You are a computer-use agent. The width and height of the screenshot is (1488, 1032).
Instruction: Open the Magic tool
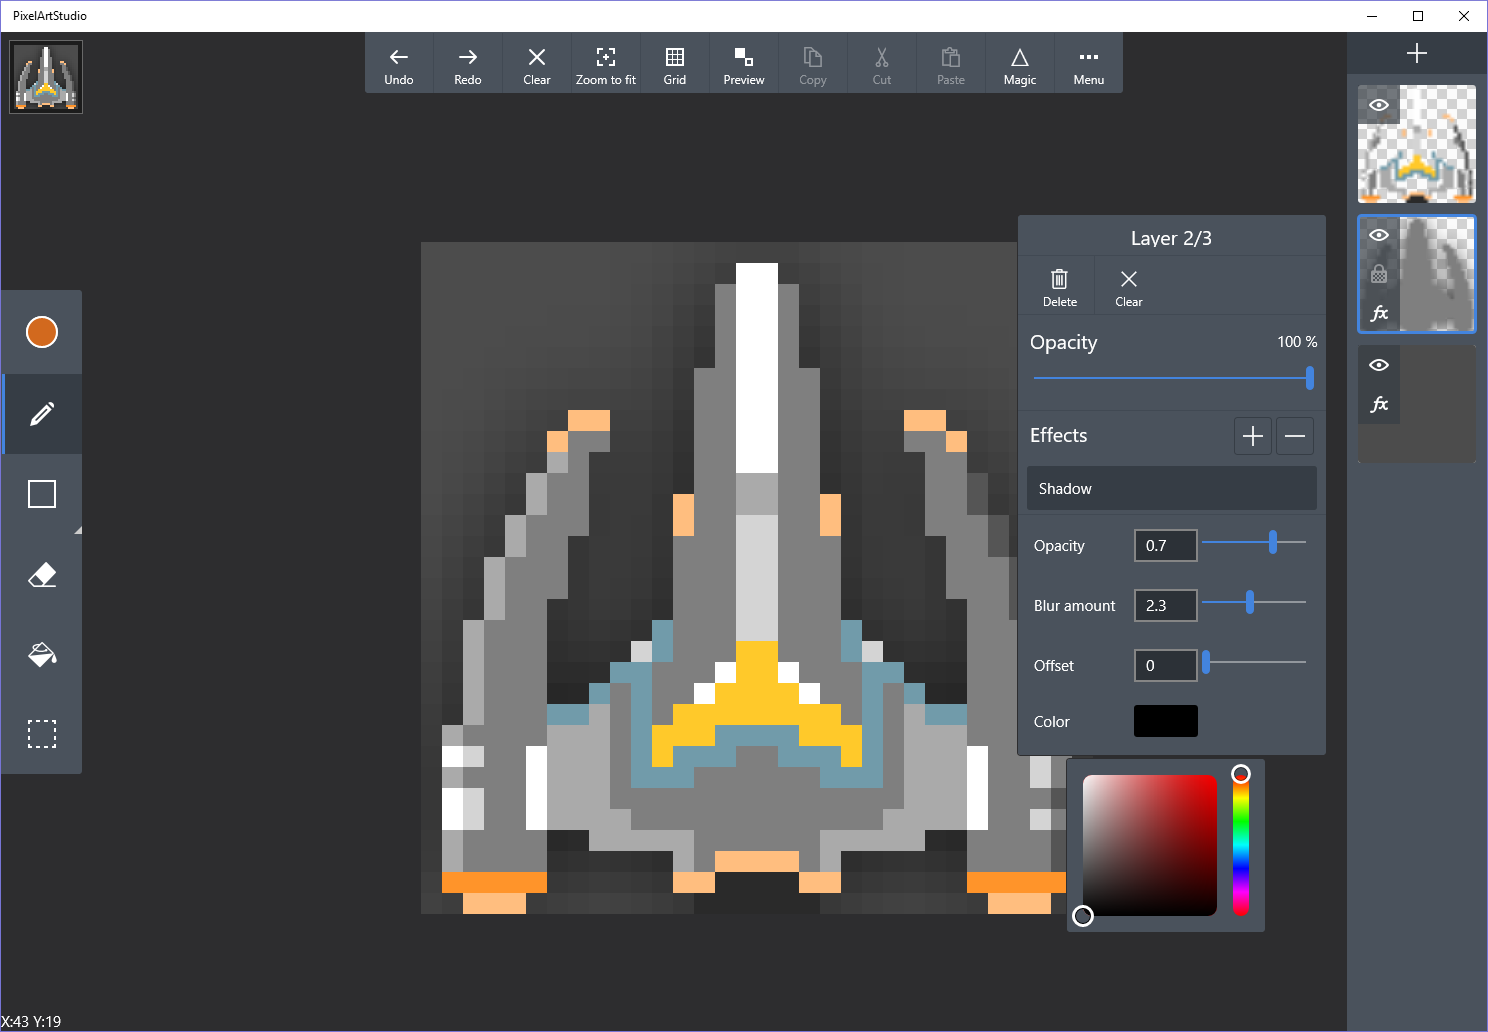click(x=1020, y=62)
